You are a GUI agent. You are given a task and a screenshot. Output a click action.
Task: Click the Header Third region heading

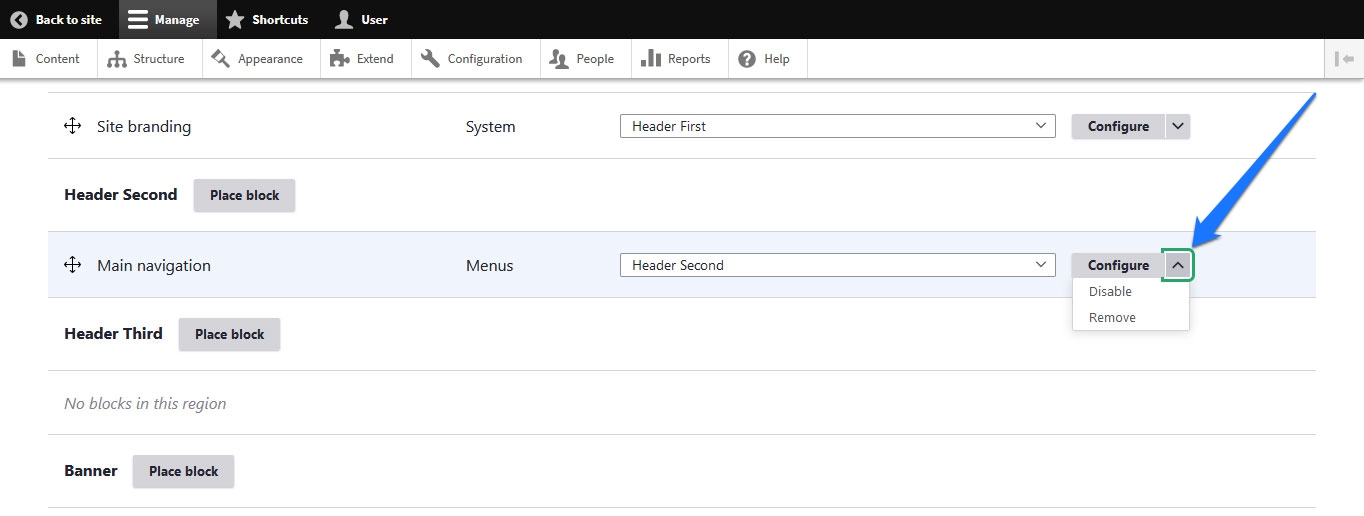click(113, 334)
